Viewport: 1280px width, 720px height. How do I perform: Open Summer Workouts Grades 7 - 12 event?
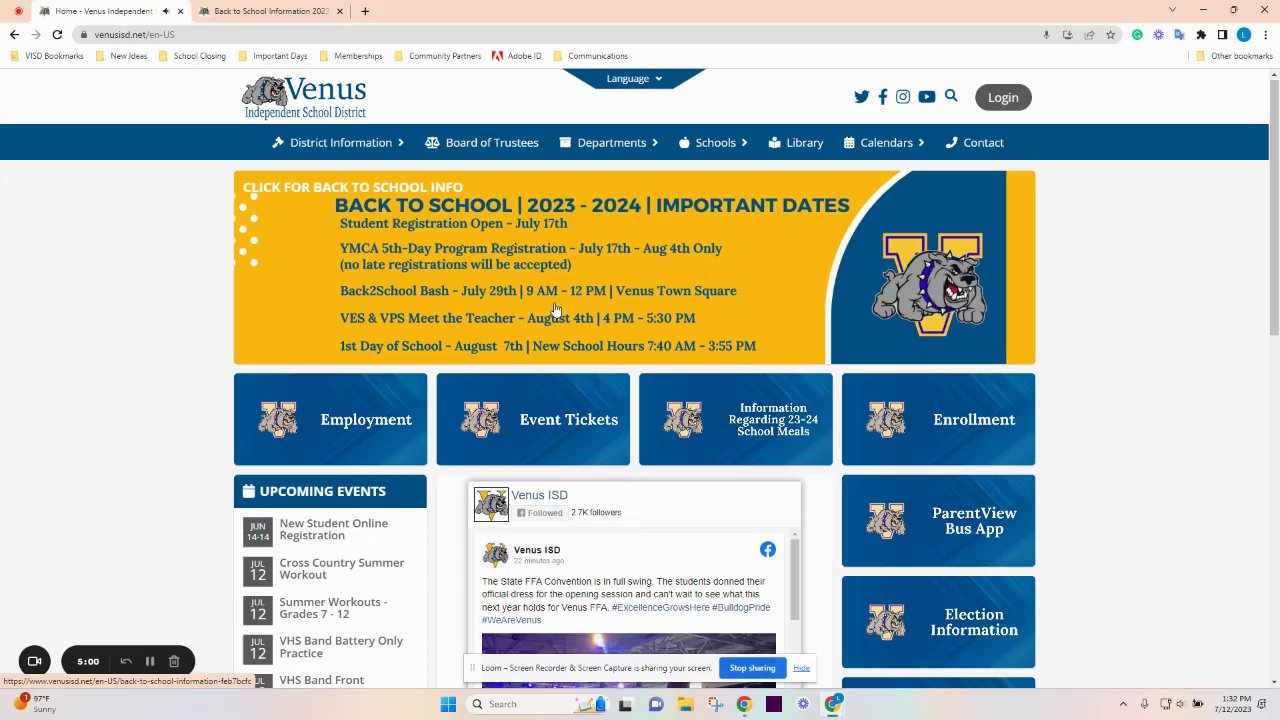coord(333,608)
